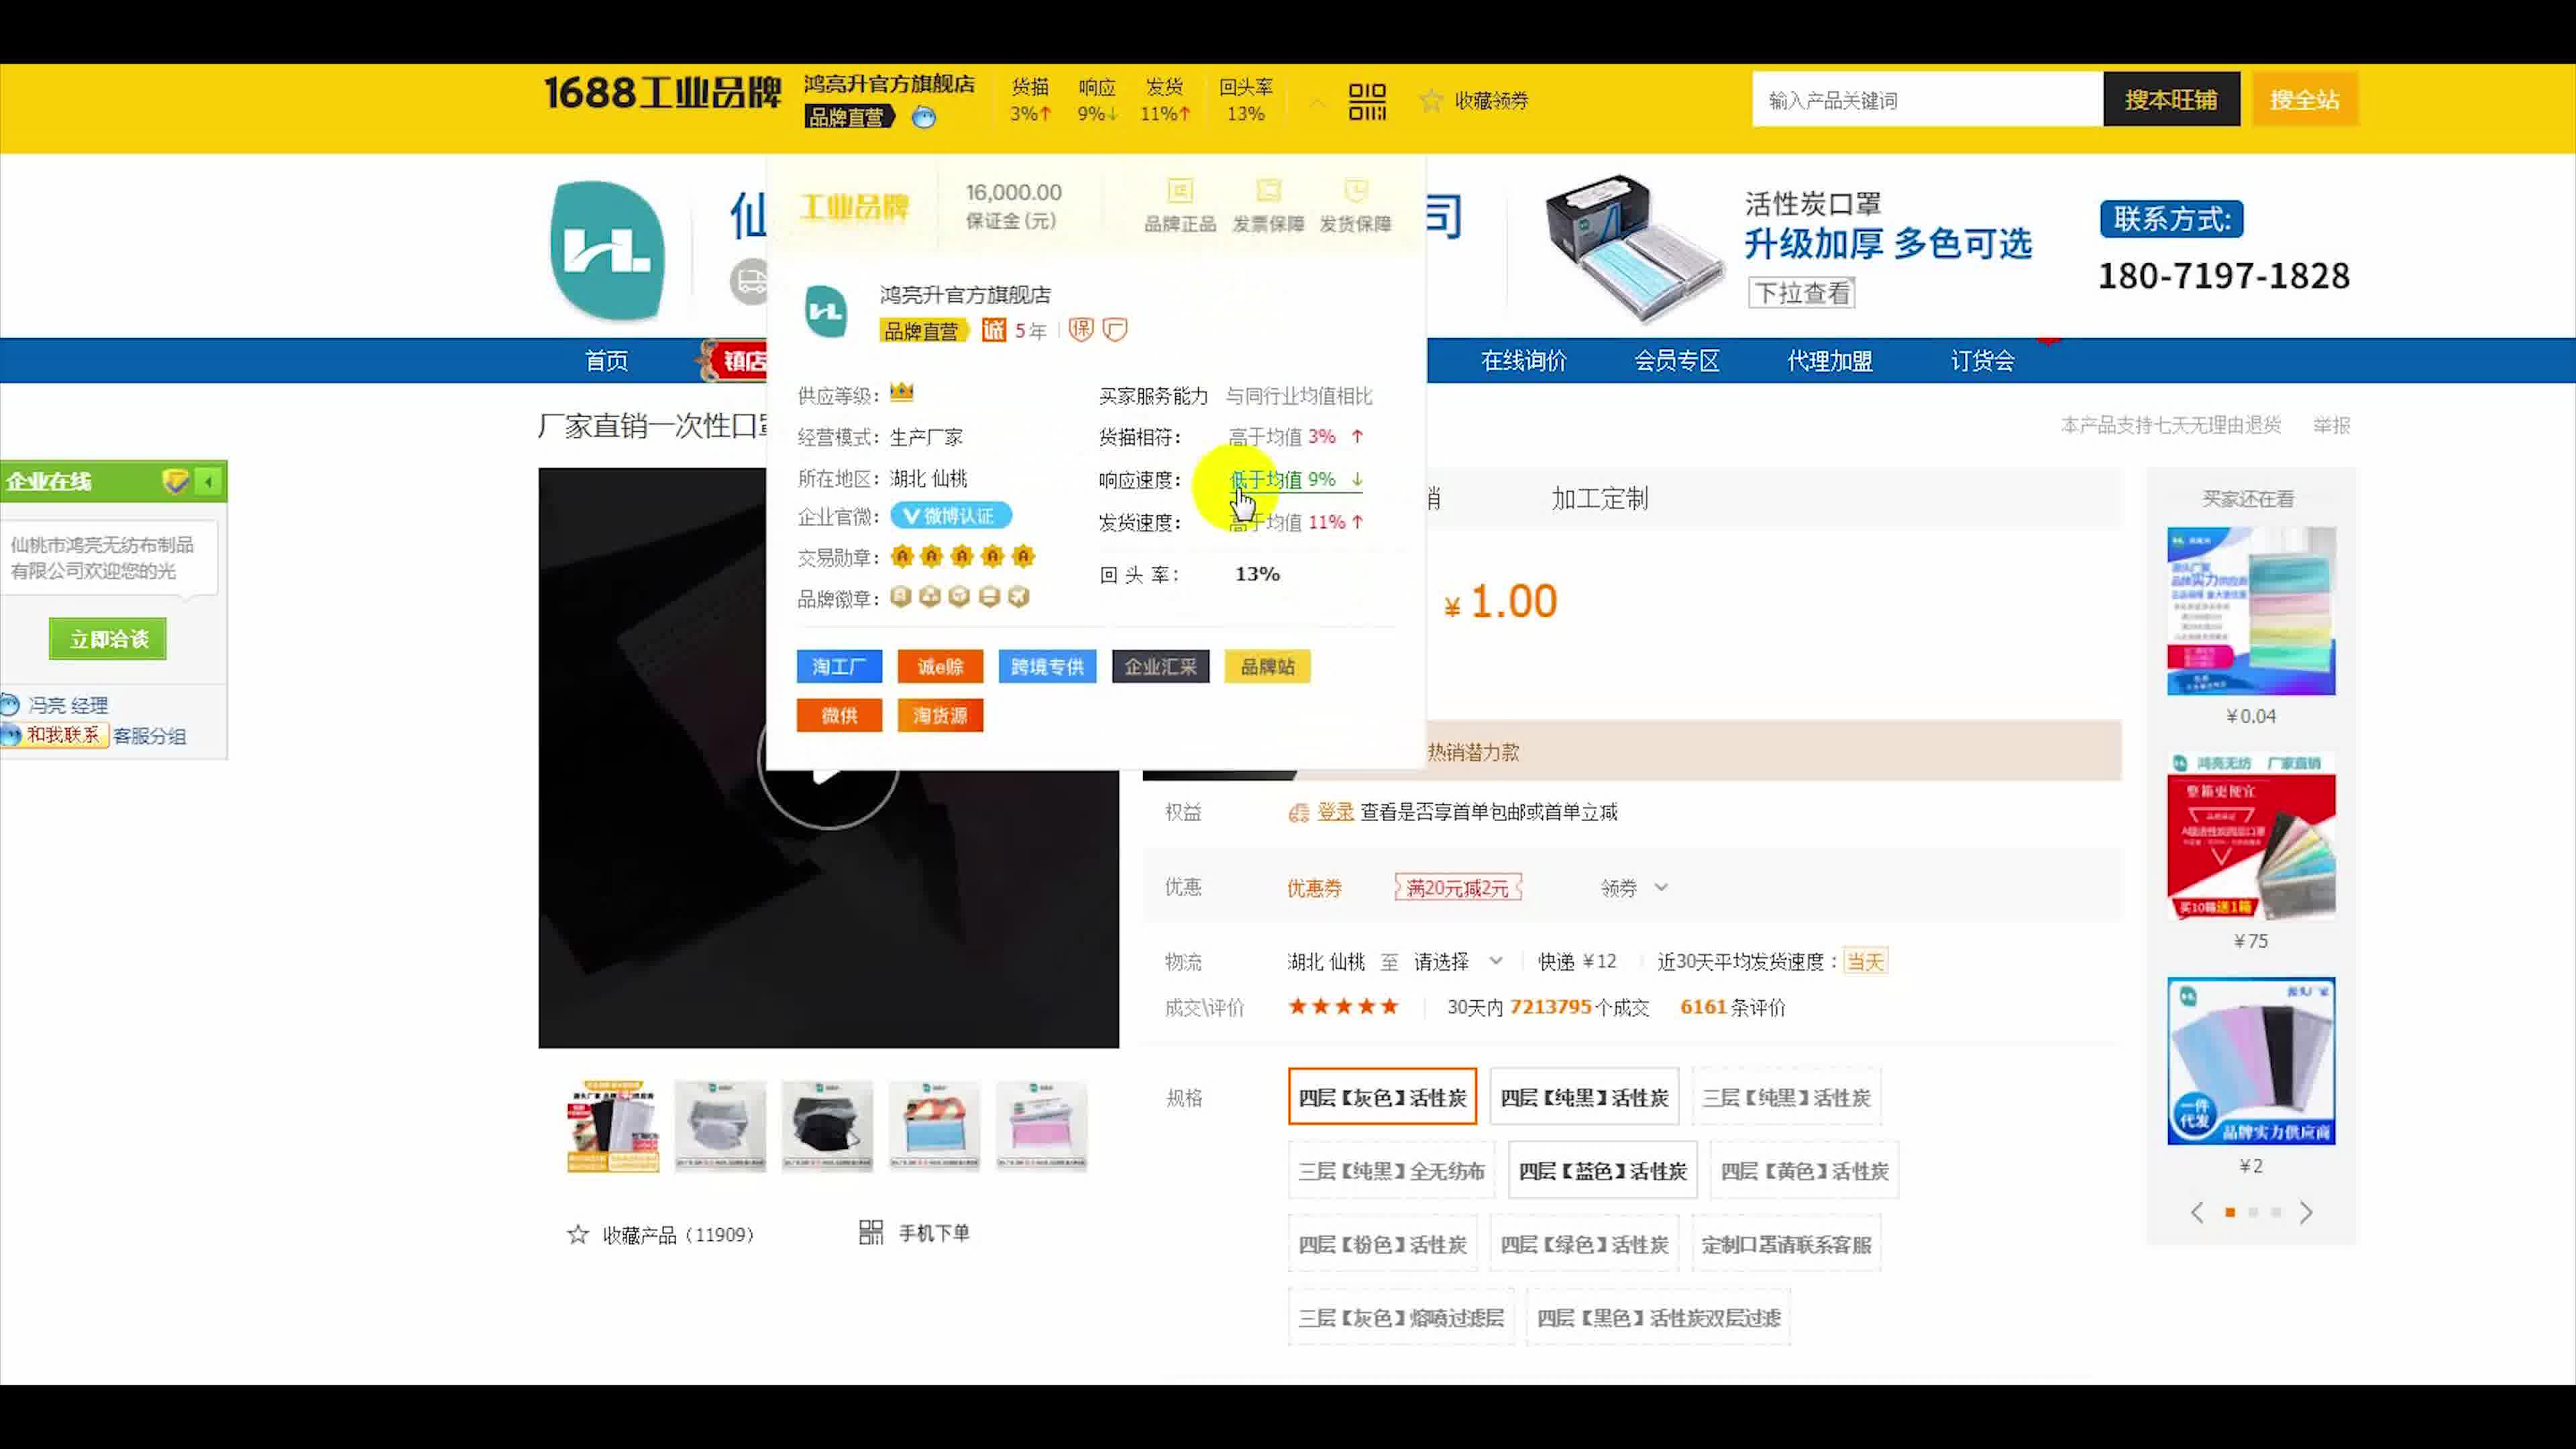Select spec 四层【纯黑】活性炭
Image resolution: width=2576 pixels, height=1449 pixels.
tap(1584, 1097)
